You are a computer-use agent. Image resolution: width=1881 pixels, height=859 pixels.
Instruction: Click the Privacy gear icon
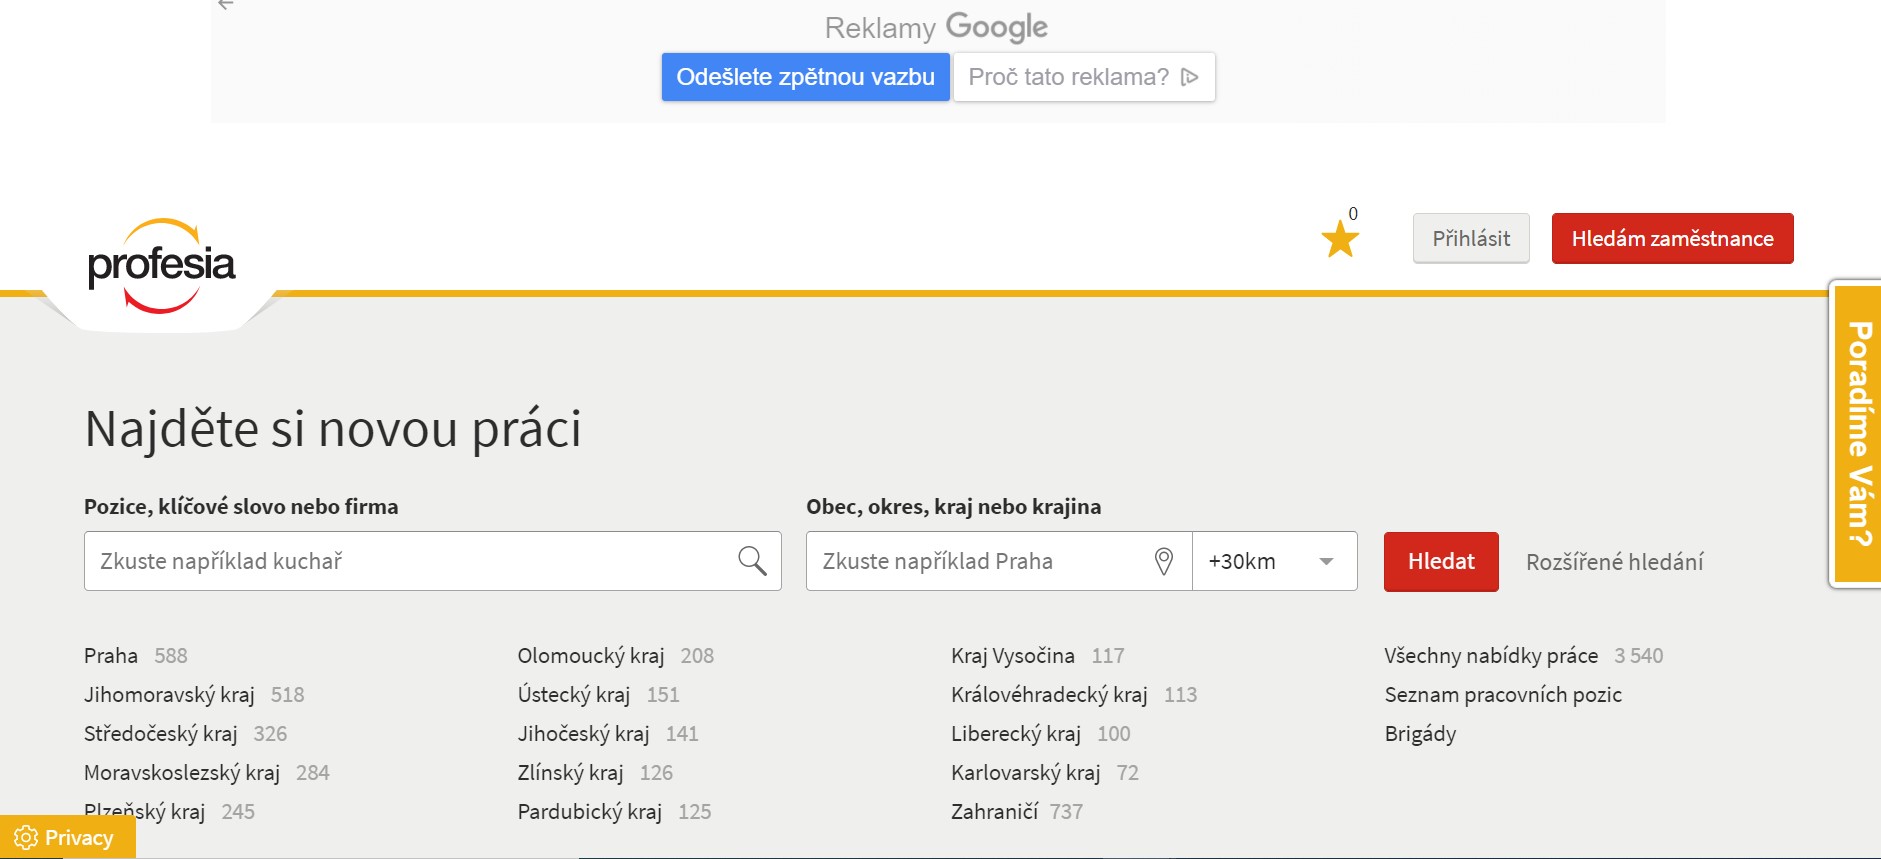(x=26, y=837)
